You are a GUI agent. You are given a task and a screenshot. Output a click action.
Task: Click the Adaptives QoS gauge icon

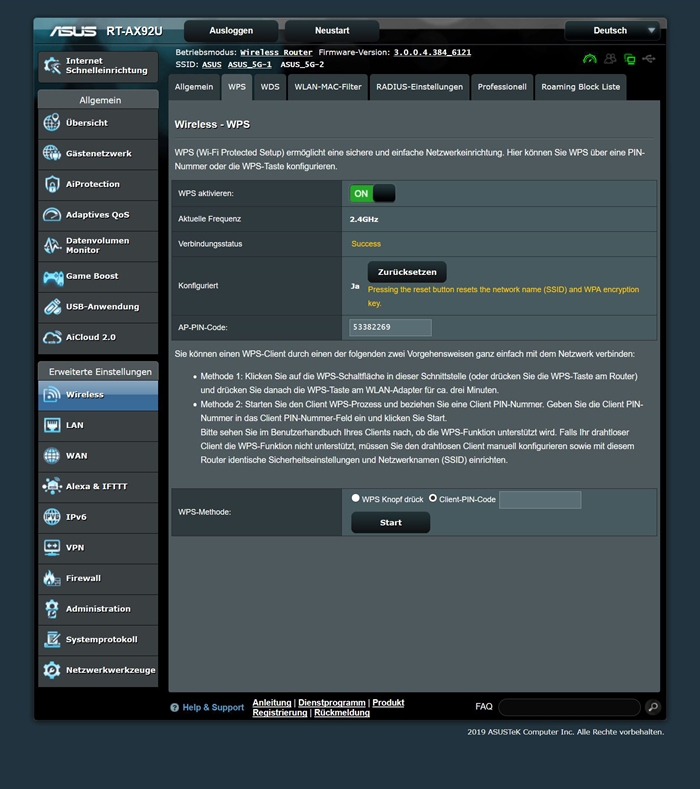(x=52, y=214)
